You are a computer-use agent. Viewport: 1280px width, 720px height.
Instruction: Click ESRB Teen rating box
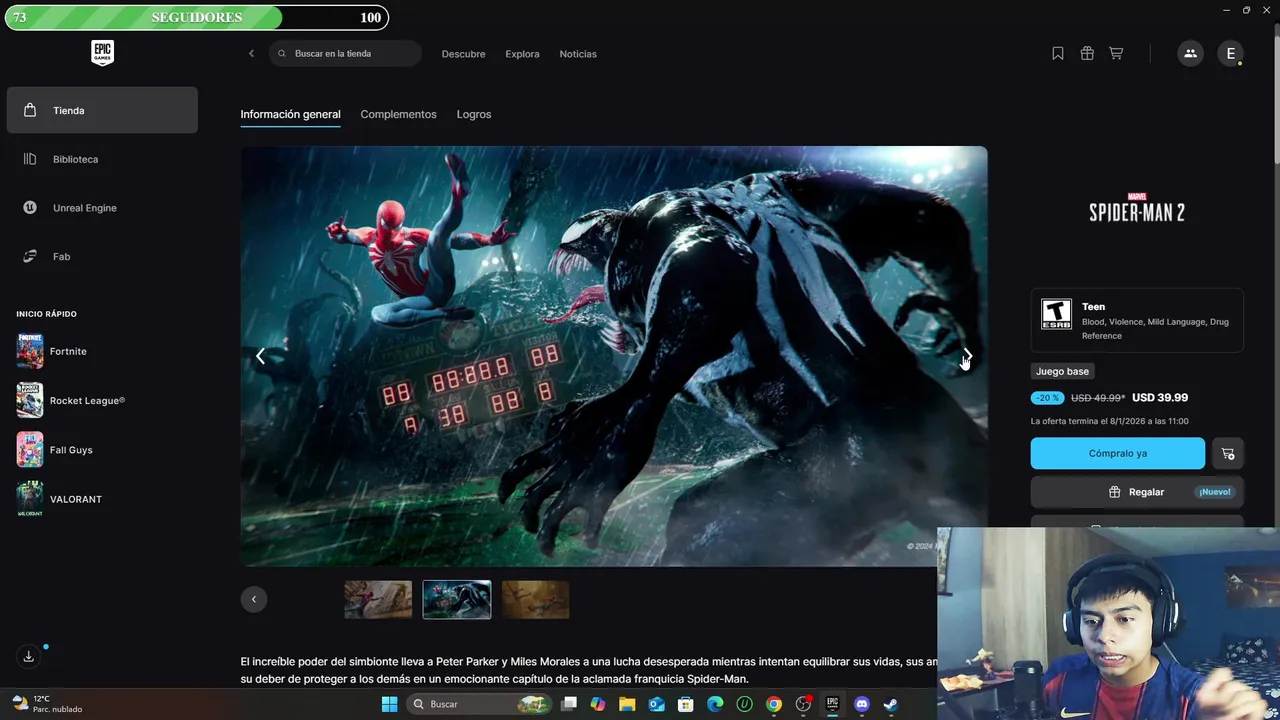pyautogui.click(x=1137, y=321)
